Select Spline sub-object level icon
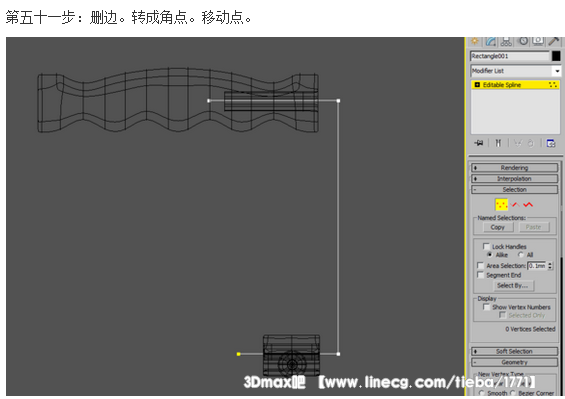565x399 pixels. (x=528, y=205)
